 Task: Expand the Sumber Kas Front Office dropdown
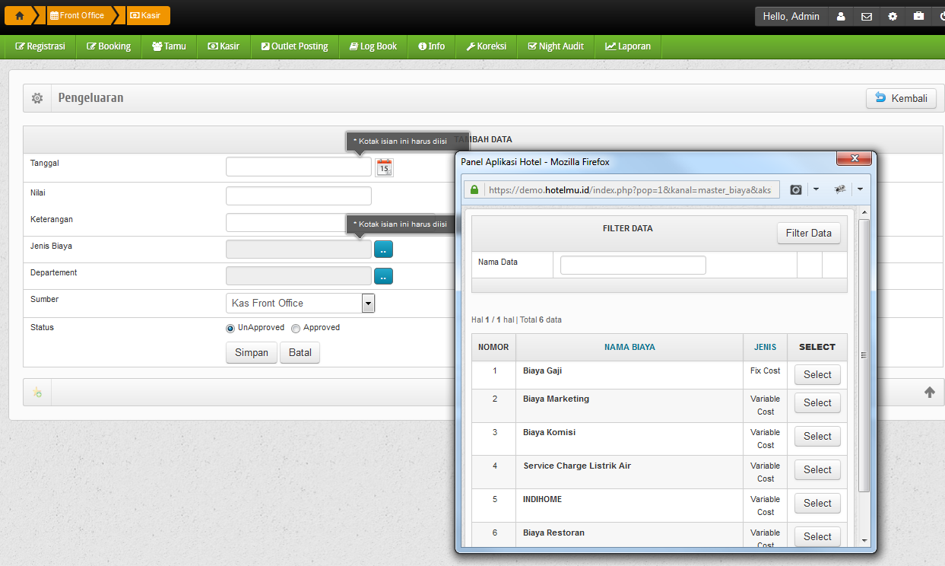368,303
